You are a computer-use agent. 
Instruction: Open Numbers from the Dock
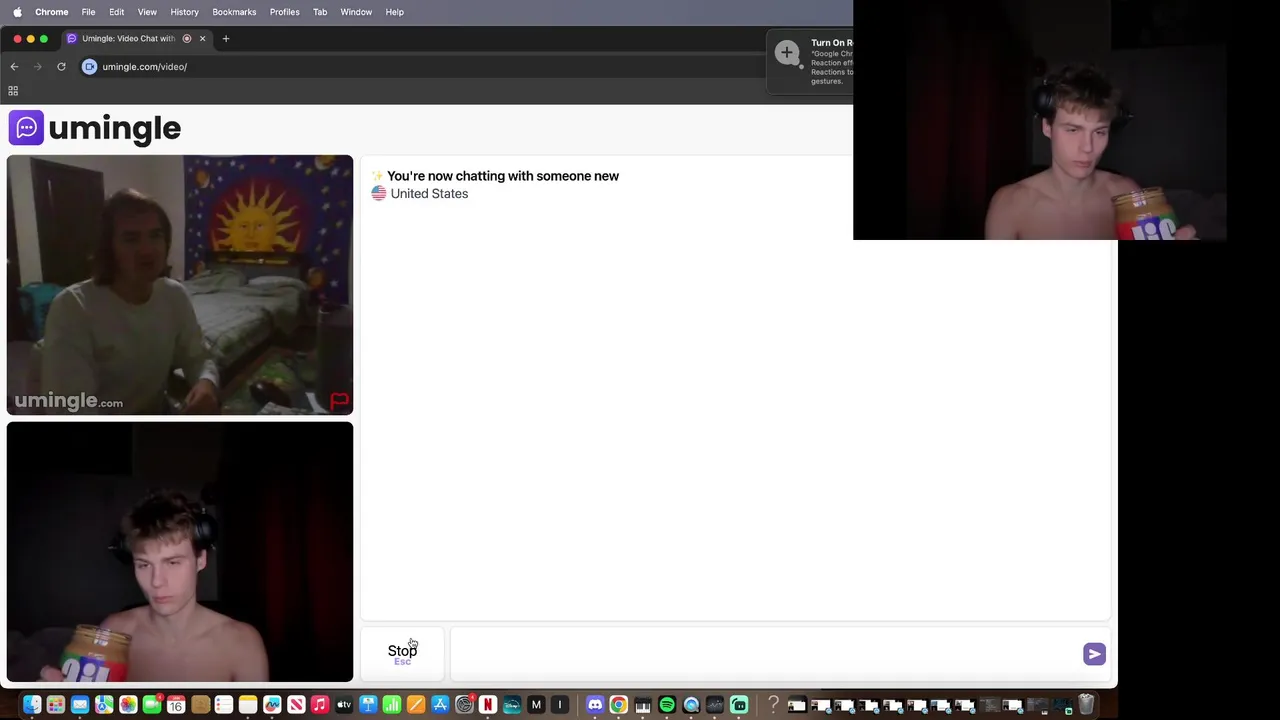coord(392,705)
